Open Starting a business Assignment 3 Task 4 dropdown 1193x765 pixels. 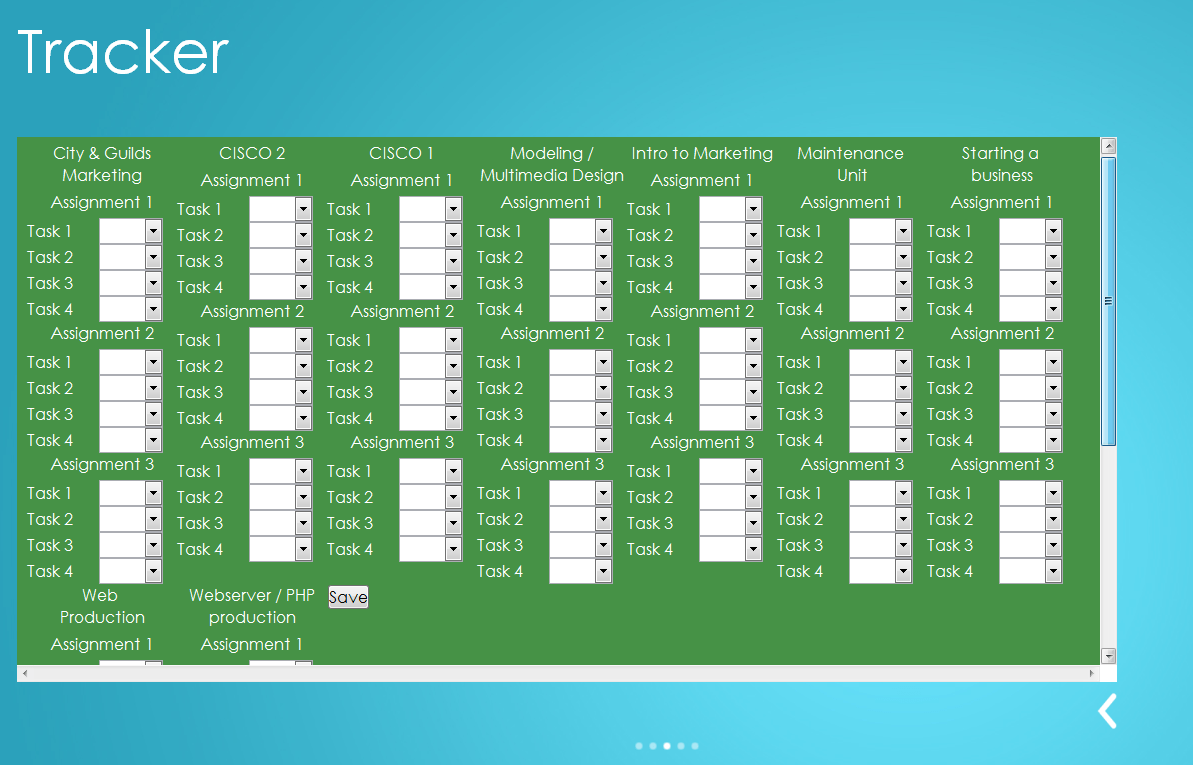pyautogui.click(x=1029, y=572)
